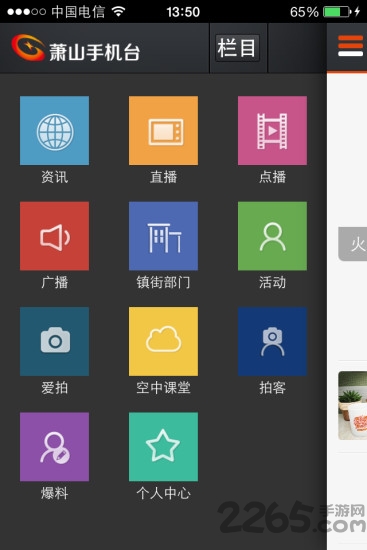
Task: Tap the gray 火 button at right edge
Action: point(353,244)
